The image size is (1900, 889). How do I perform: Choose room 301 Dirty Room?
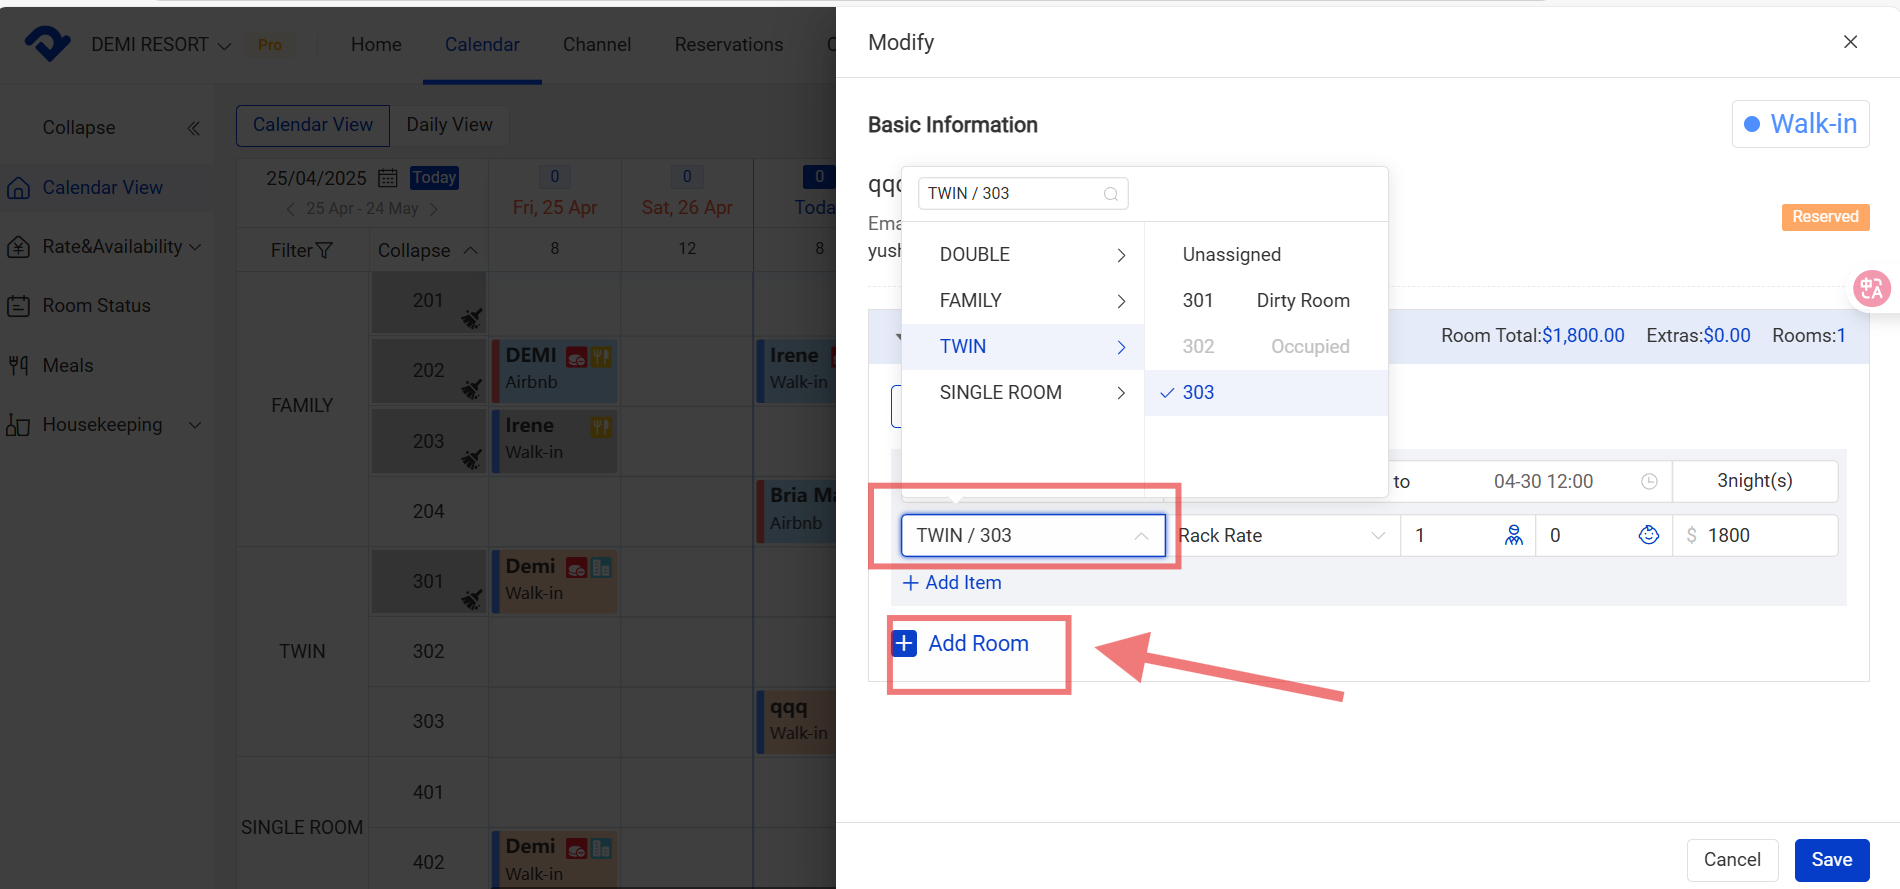coord(1265,301)
